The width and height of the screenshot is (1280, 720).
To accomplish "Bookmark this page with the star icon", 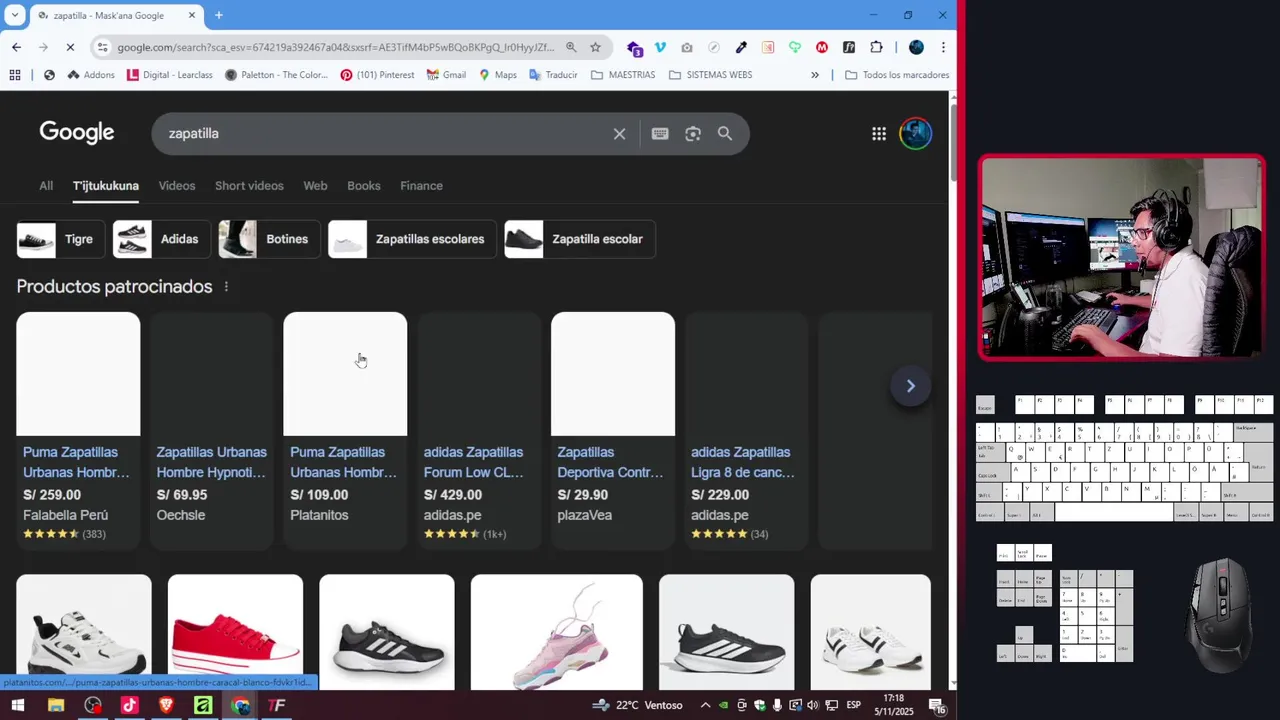I will [595, 47].
